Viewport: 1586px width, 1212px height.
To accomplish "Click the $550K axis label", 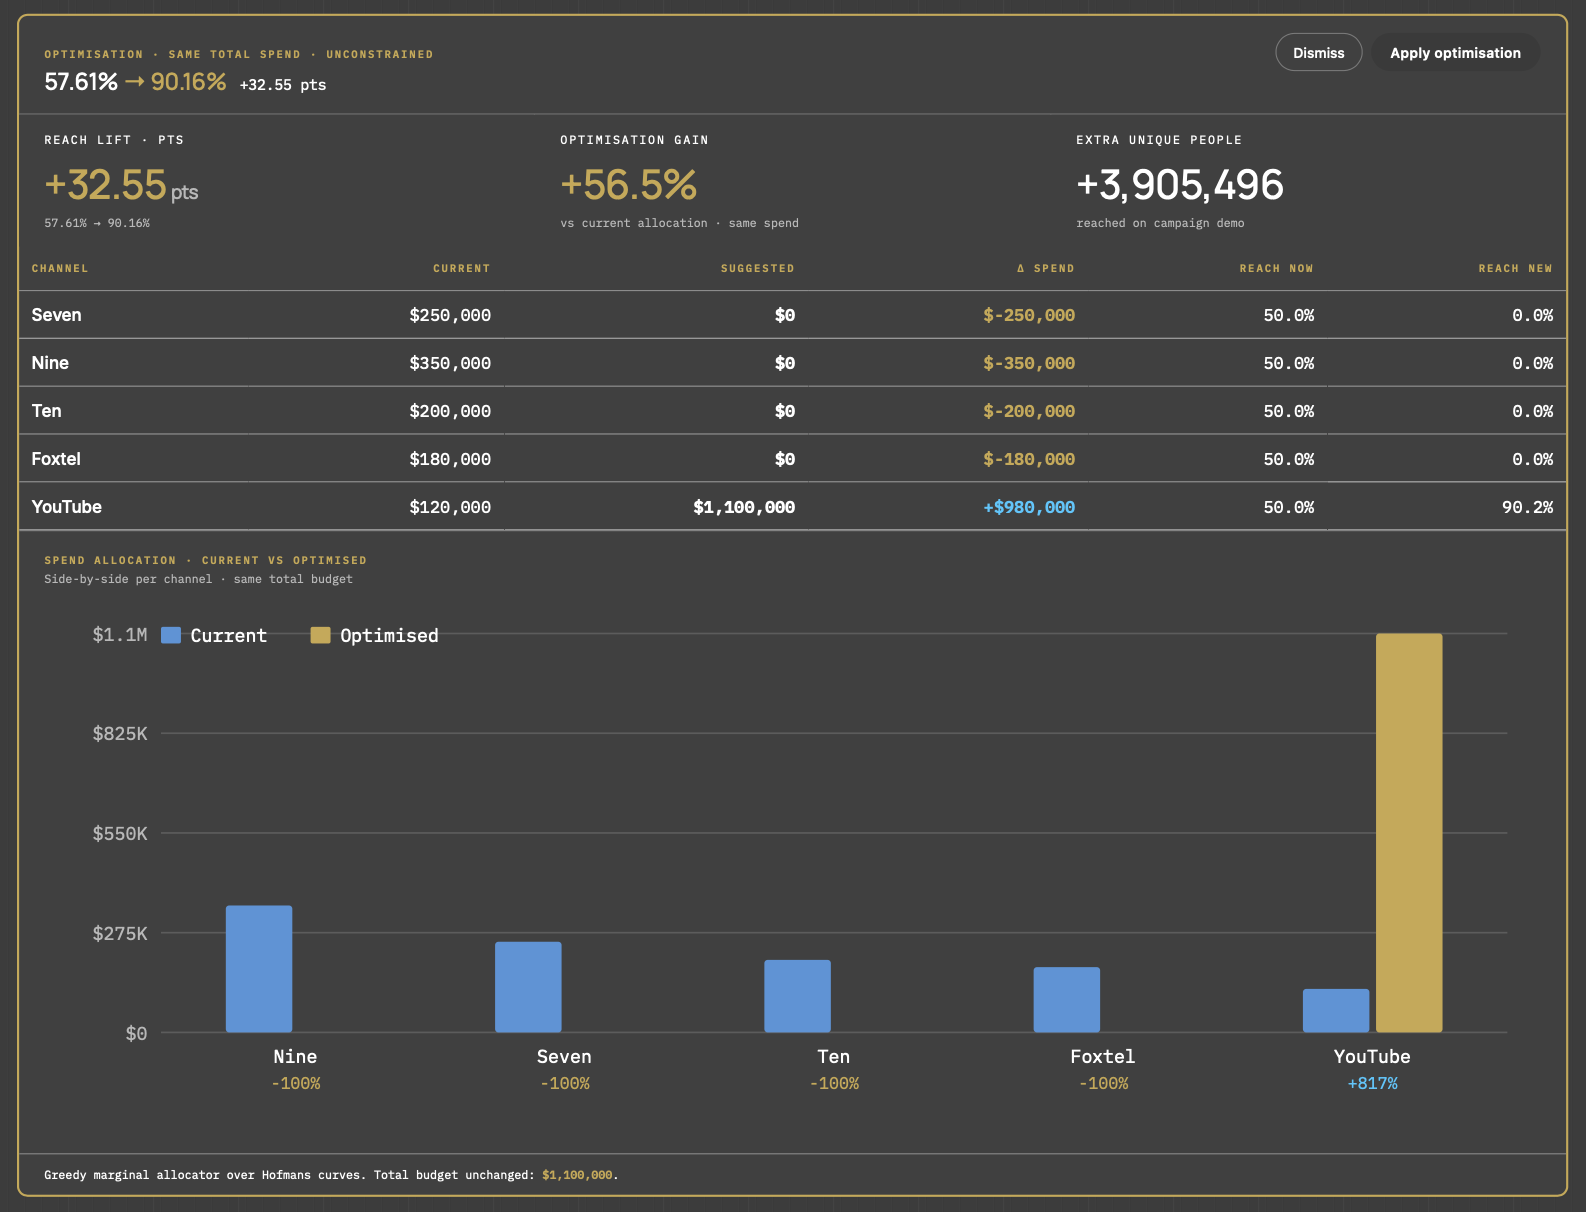I will click(x=120, y=834).
